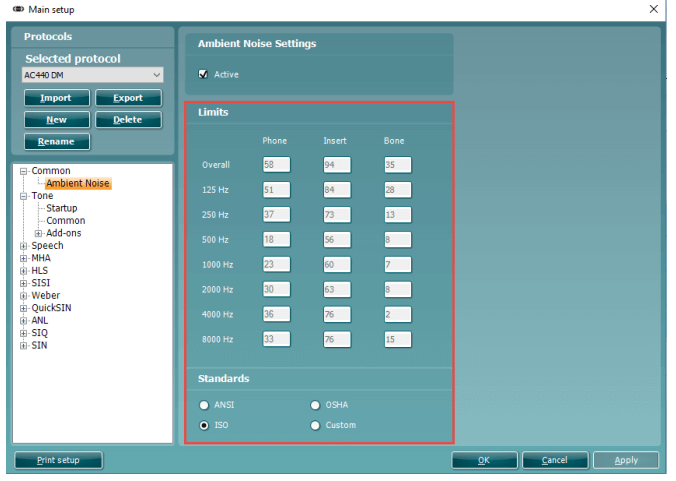Toggle the Active ambient noise checkbox
Image resolution: width=676 pixels, height=481 pixels.
click(203, 74)
